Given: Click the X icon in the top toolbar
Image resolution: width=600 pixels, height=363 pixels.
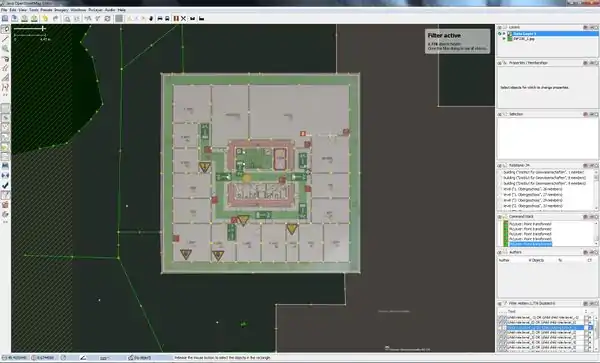Looking at the screenshot, I should point(183,18).
